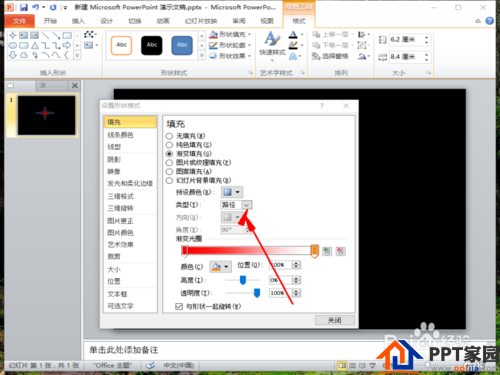Select the Solid Fill (纯色填充) radio button
Image resolution: width=500 pixels, height=375 pixels.
(x=169, y=145)
